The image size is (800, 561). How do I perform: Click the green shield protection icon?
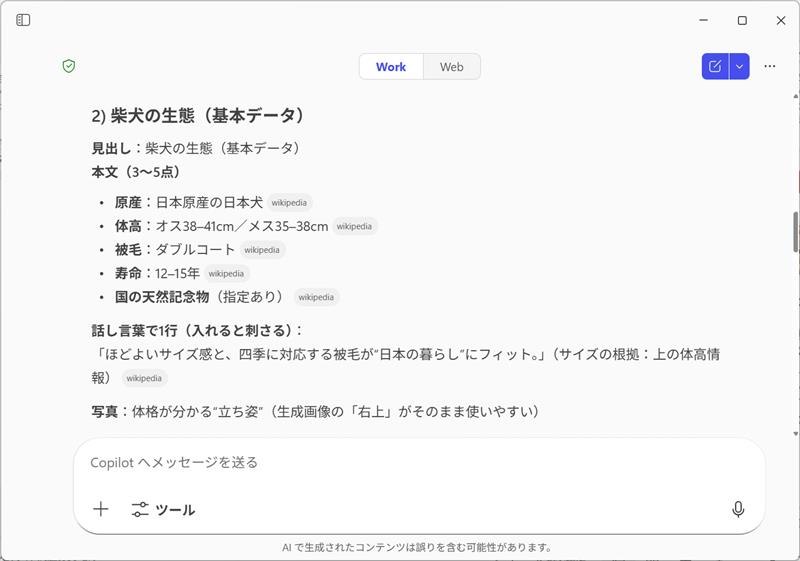[x=69, y=66]
